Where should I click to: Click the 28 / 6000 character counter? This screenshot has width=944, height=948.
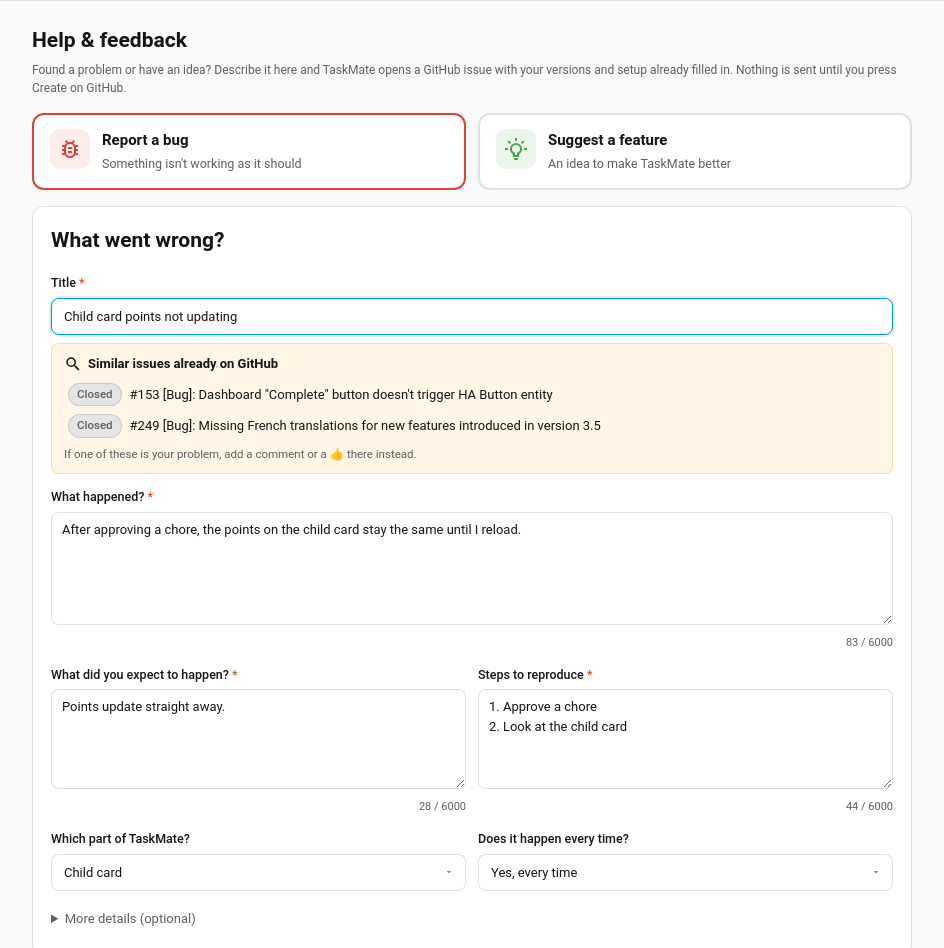tap(442, 806)
